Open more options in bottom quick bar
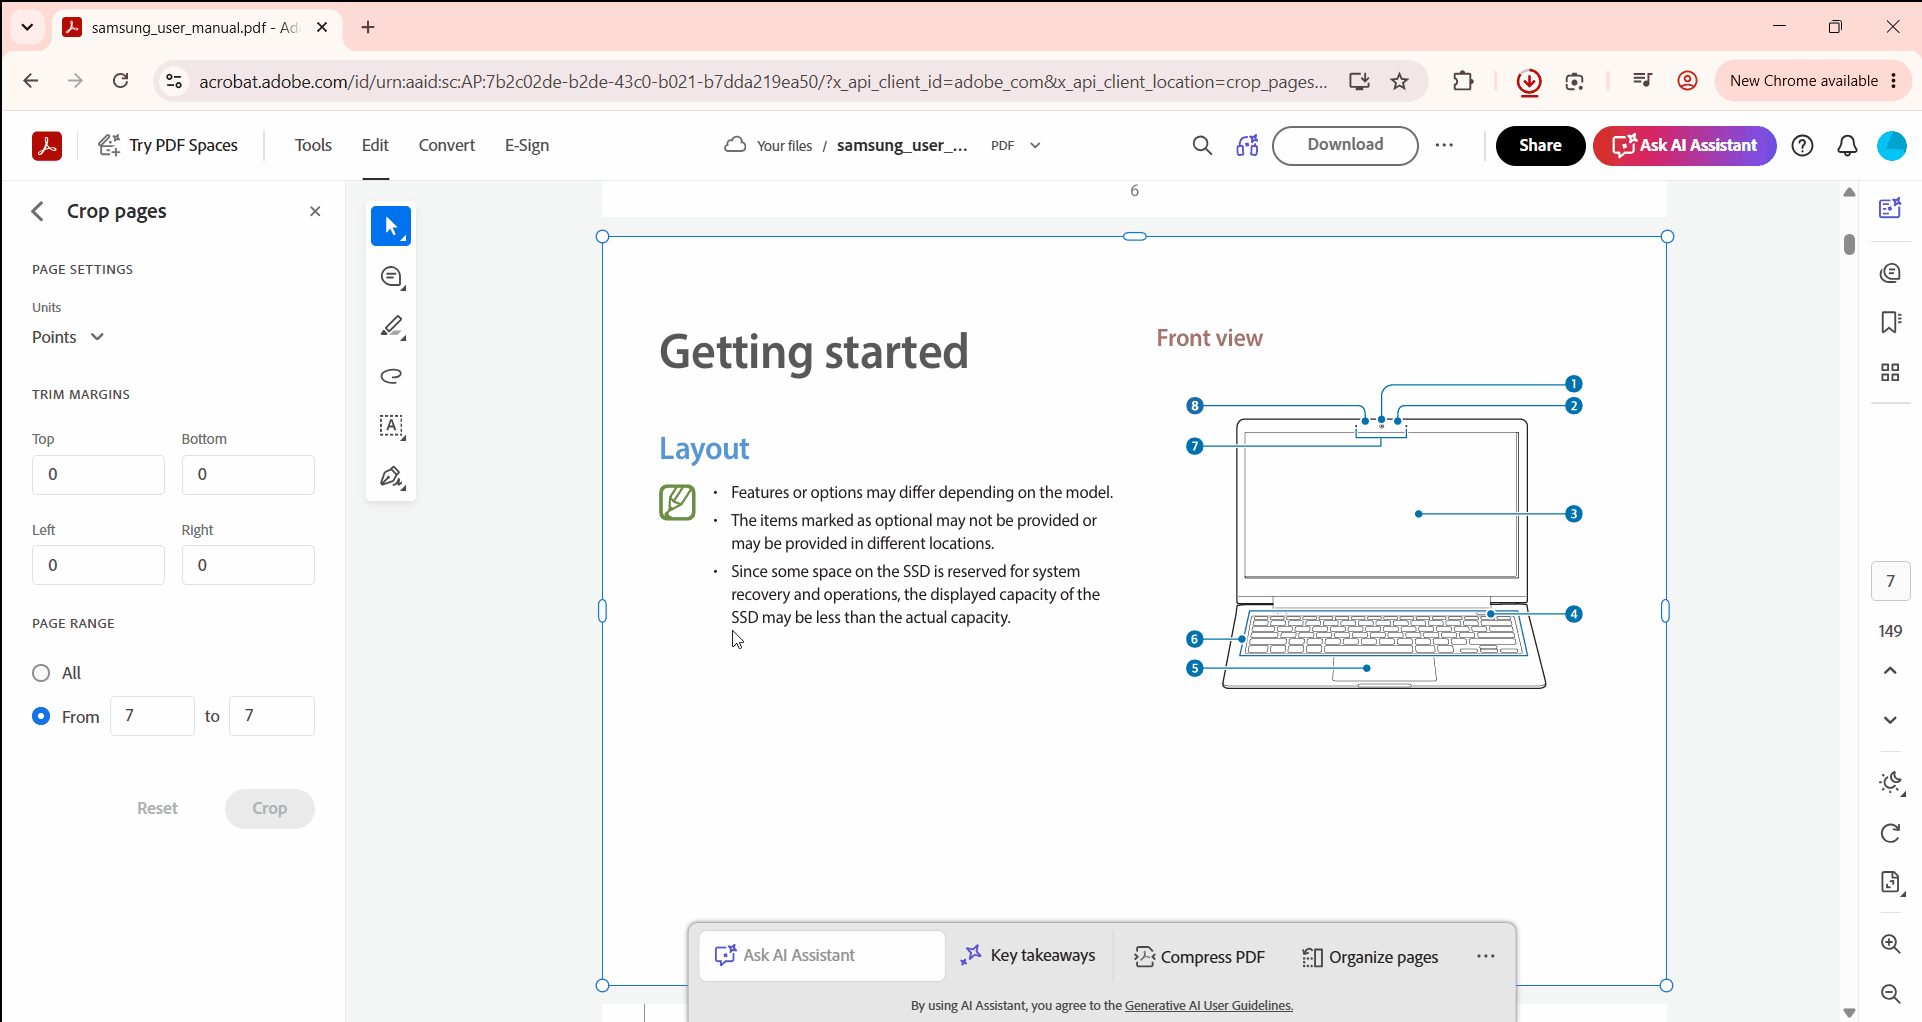1922x1022 pixels. point(1486,956)
